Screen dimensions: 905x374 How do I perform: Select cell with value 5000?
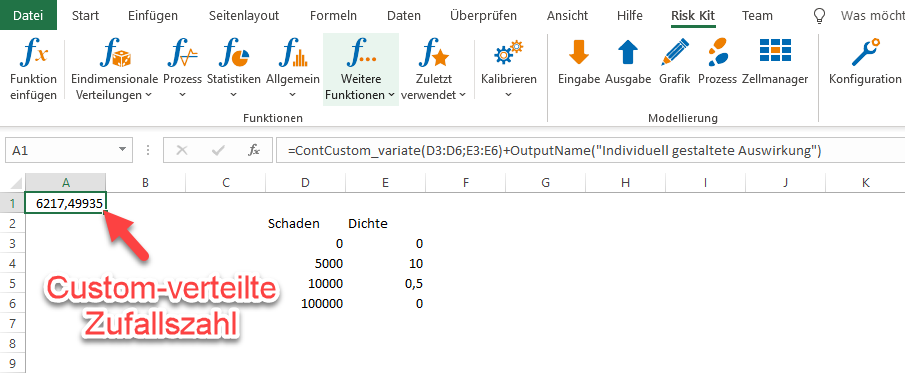pos(305,264)
